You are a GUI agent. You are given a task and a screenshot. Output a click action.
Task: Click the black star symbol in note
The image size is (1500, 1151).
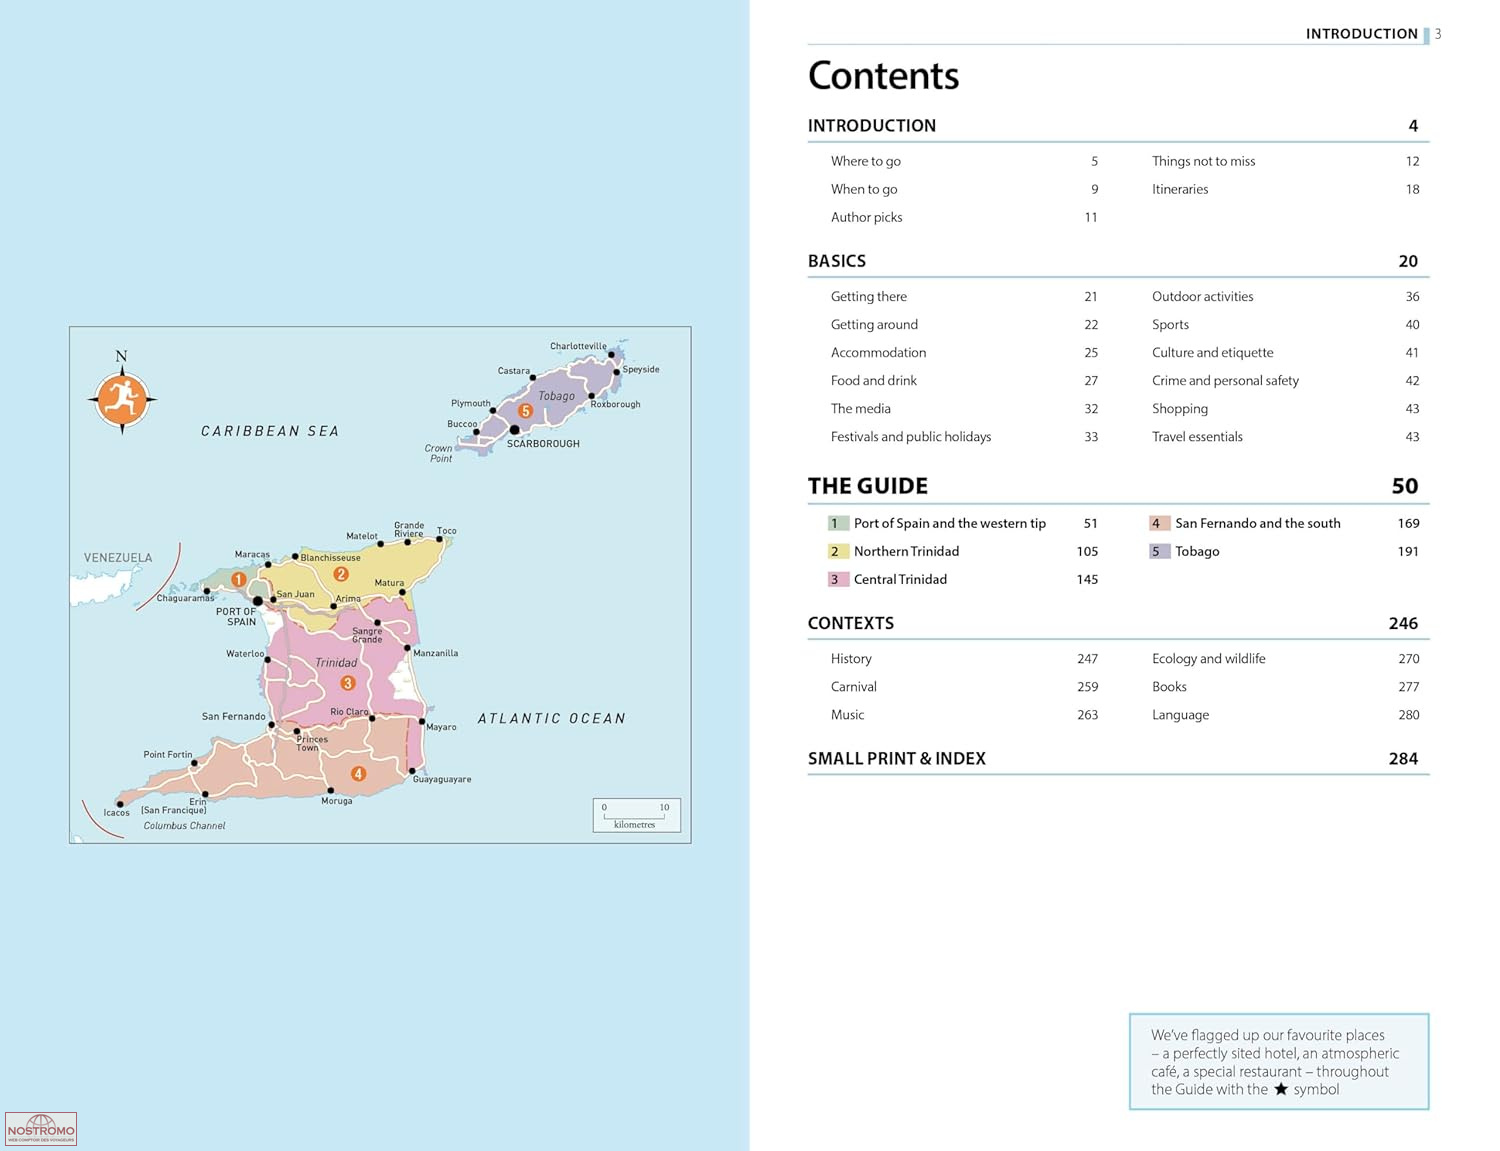click(x=1280, y=1089)
